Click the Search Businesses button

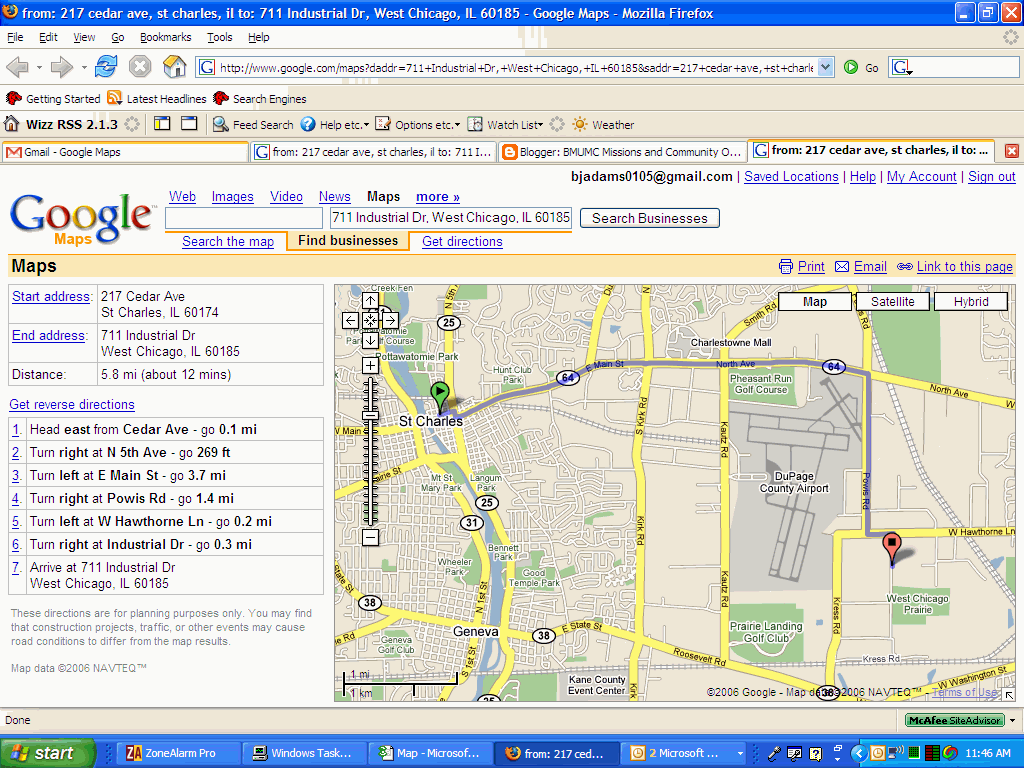650,218
